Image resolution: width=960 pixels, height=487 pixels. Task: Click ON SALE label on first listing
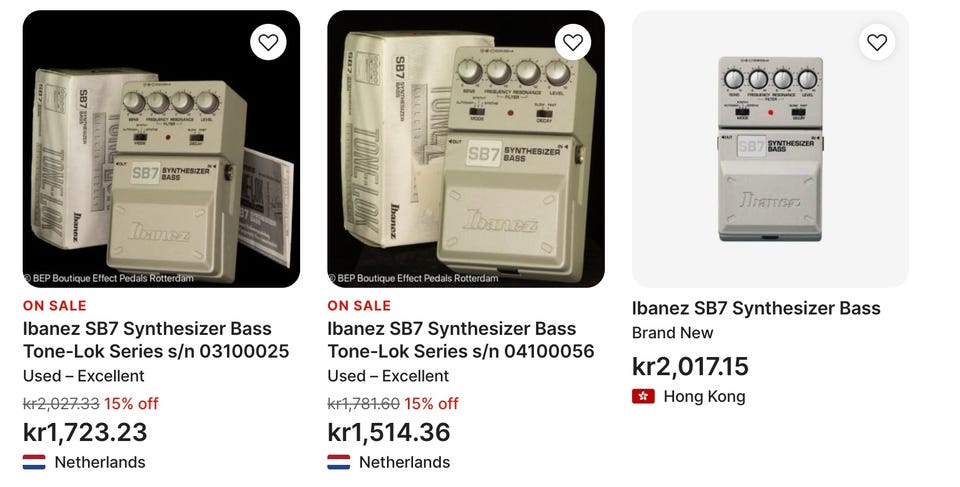click(x=54, y=306)
